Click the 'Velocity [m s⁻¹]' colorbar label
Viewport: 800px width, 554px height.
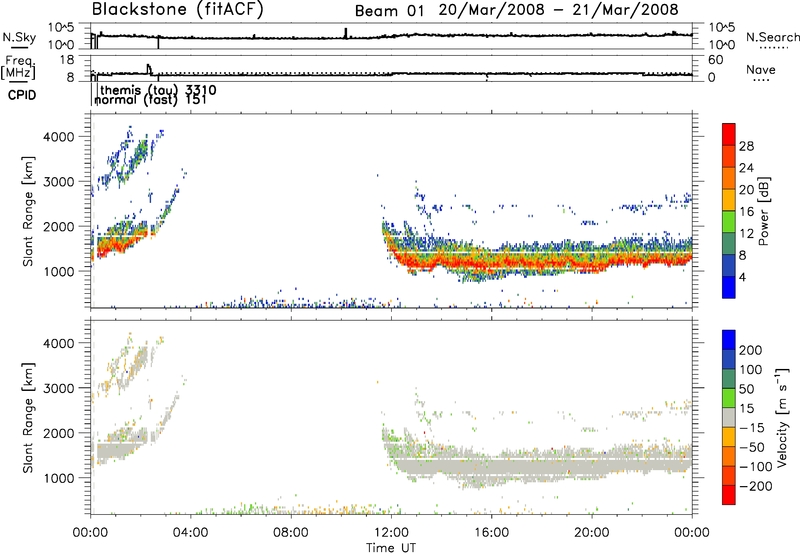tap(782, 417)
